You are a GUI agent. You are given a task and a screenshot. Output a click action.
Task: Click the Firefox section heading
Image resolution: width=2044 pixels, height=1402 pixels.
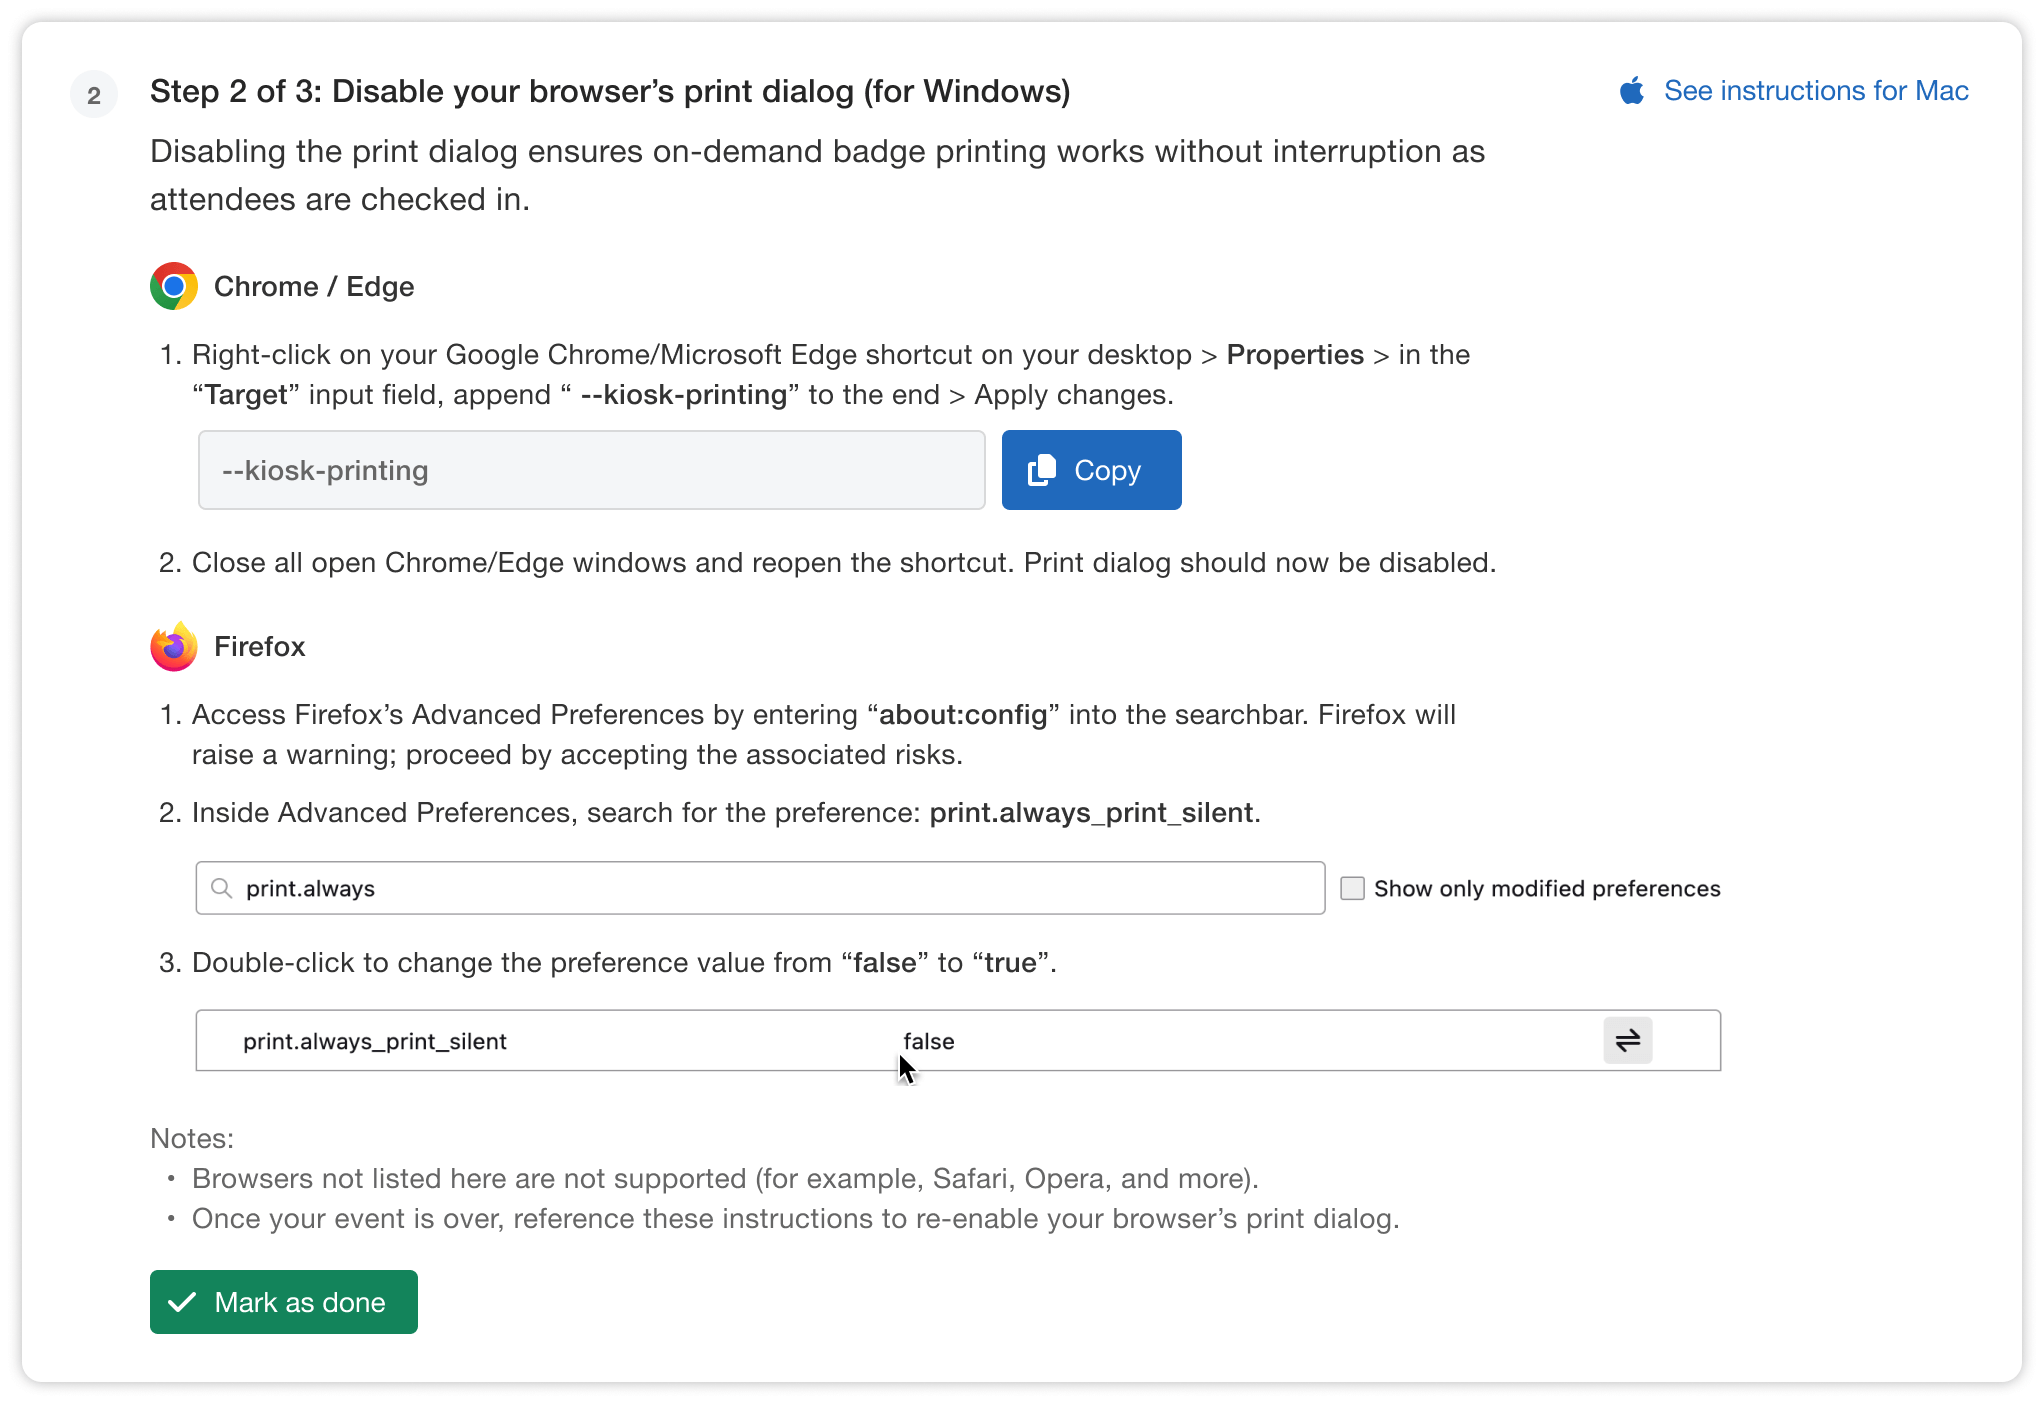(259, 646)
